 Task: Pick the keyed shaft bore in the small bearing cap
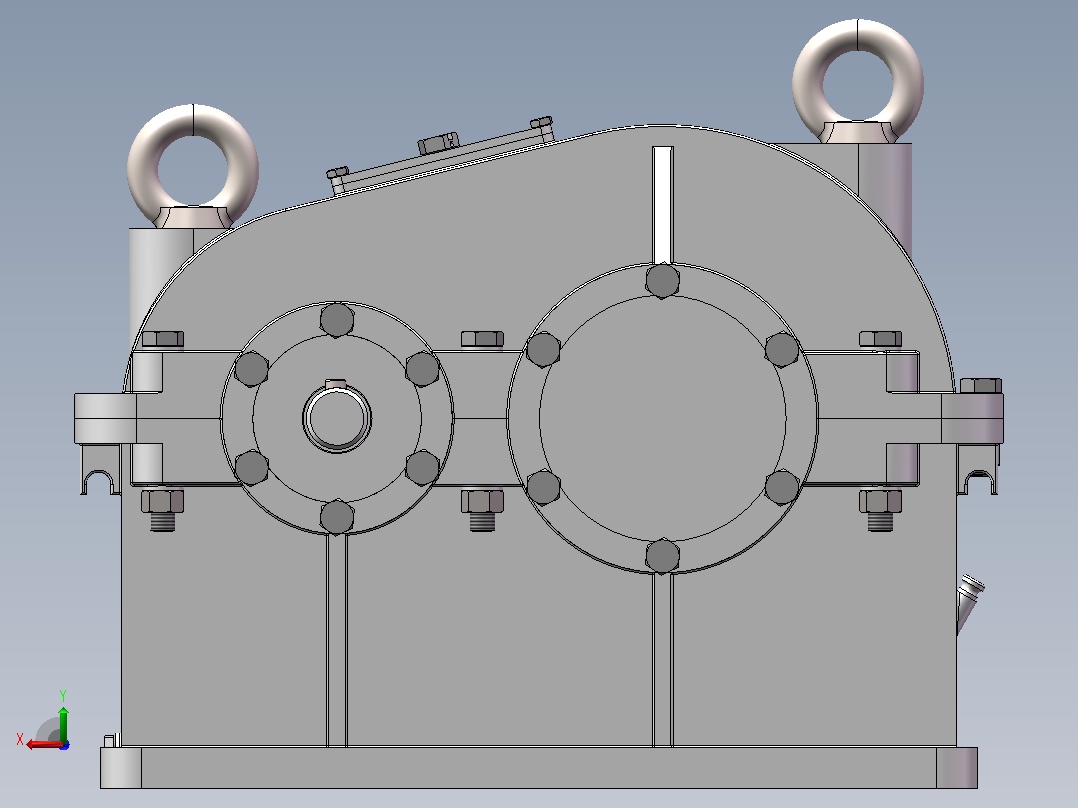pos(337,417)
